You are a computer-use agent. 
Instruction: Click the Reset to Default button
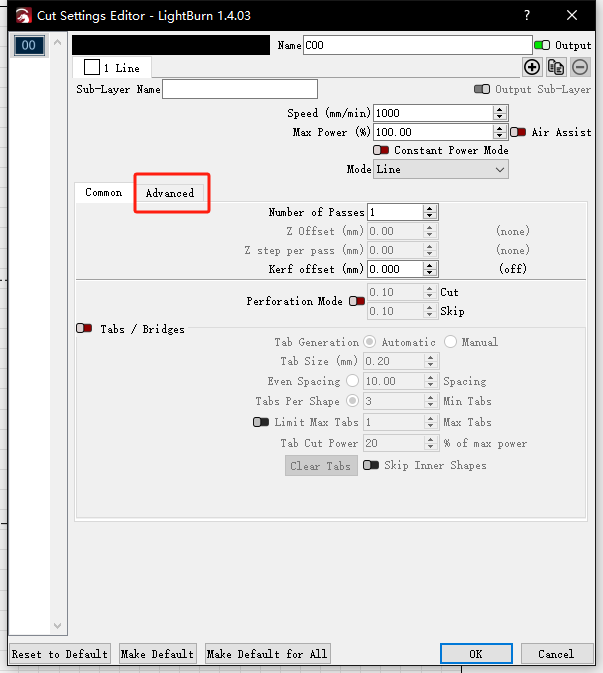[60, 654]
